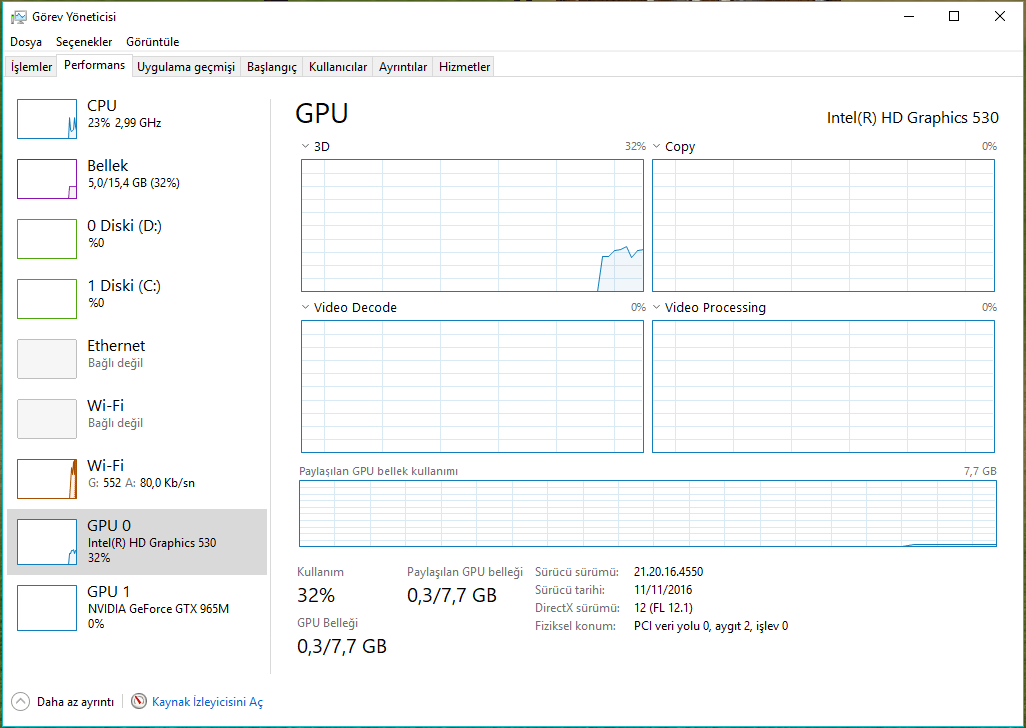Click the 'Daha az ayrıntı' button
This screenshot has width=1026, height=728.
tap(74, 702)
